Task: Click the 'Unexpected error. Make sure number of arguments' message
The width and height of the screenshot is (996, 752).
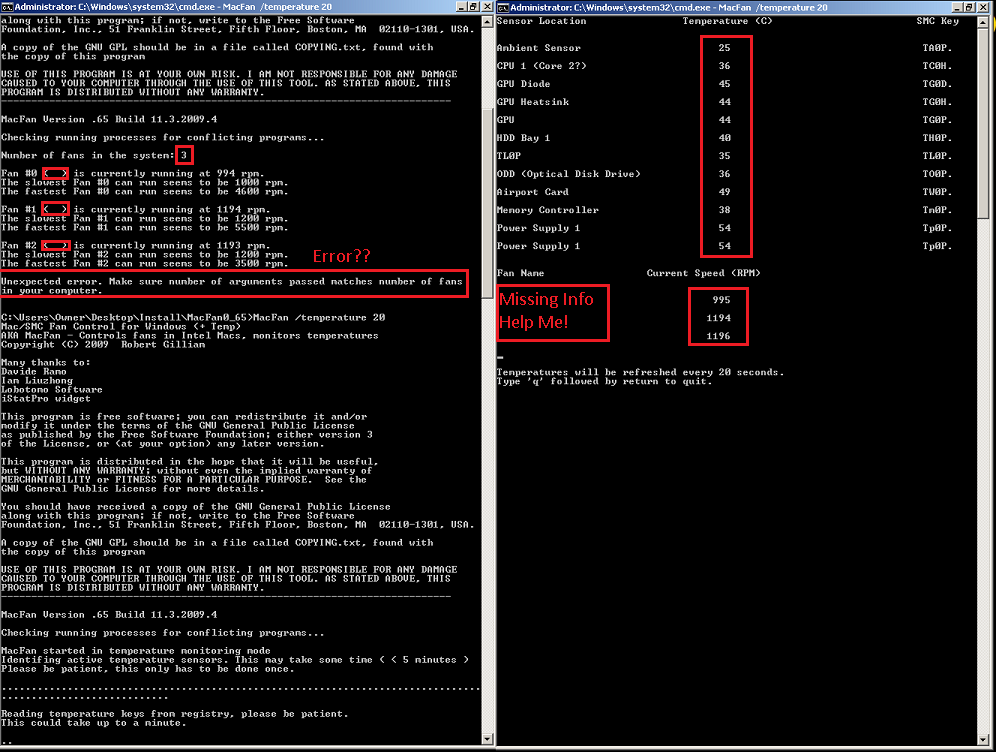Action: click(x=232, y=286)
